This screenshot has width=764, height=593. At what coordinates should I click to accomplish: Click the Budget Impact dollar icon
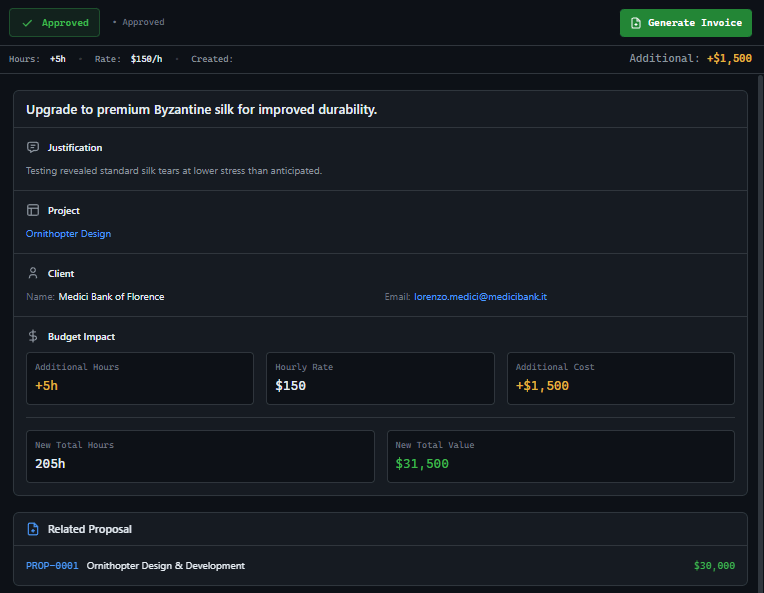point(33,337)
